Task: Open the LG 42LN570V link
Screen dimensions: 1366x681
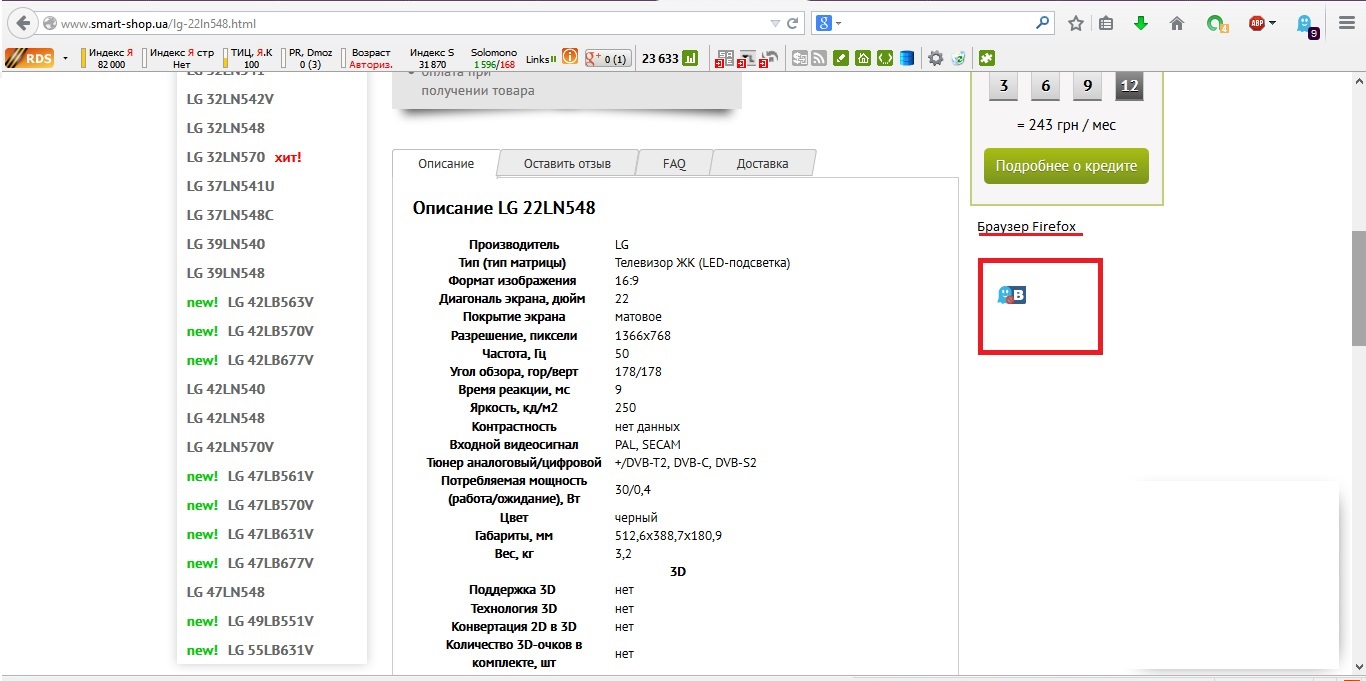Action: pyautogui.click(x=230, y=447)
